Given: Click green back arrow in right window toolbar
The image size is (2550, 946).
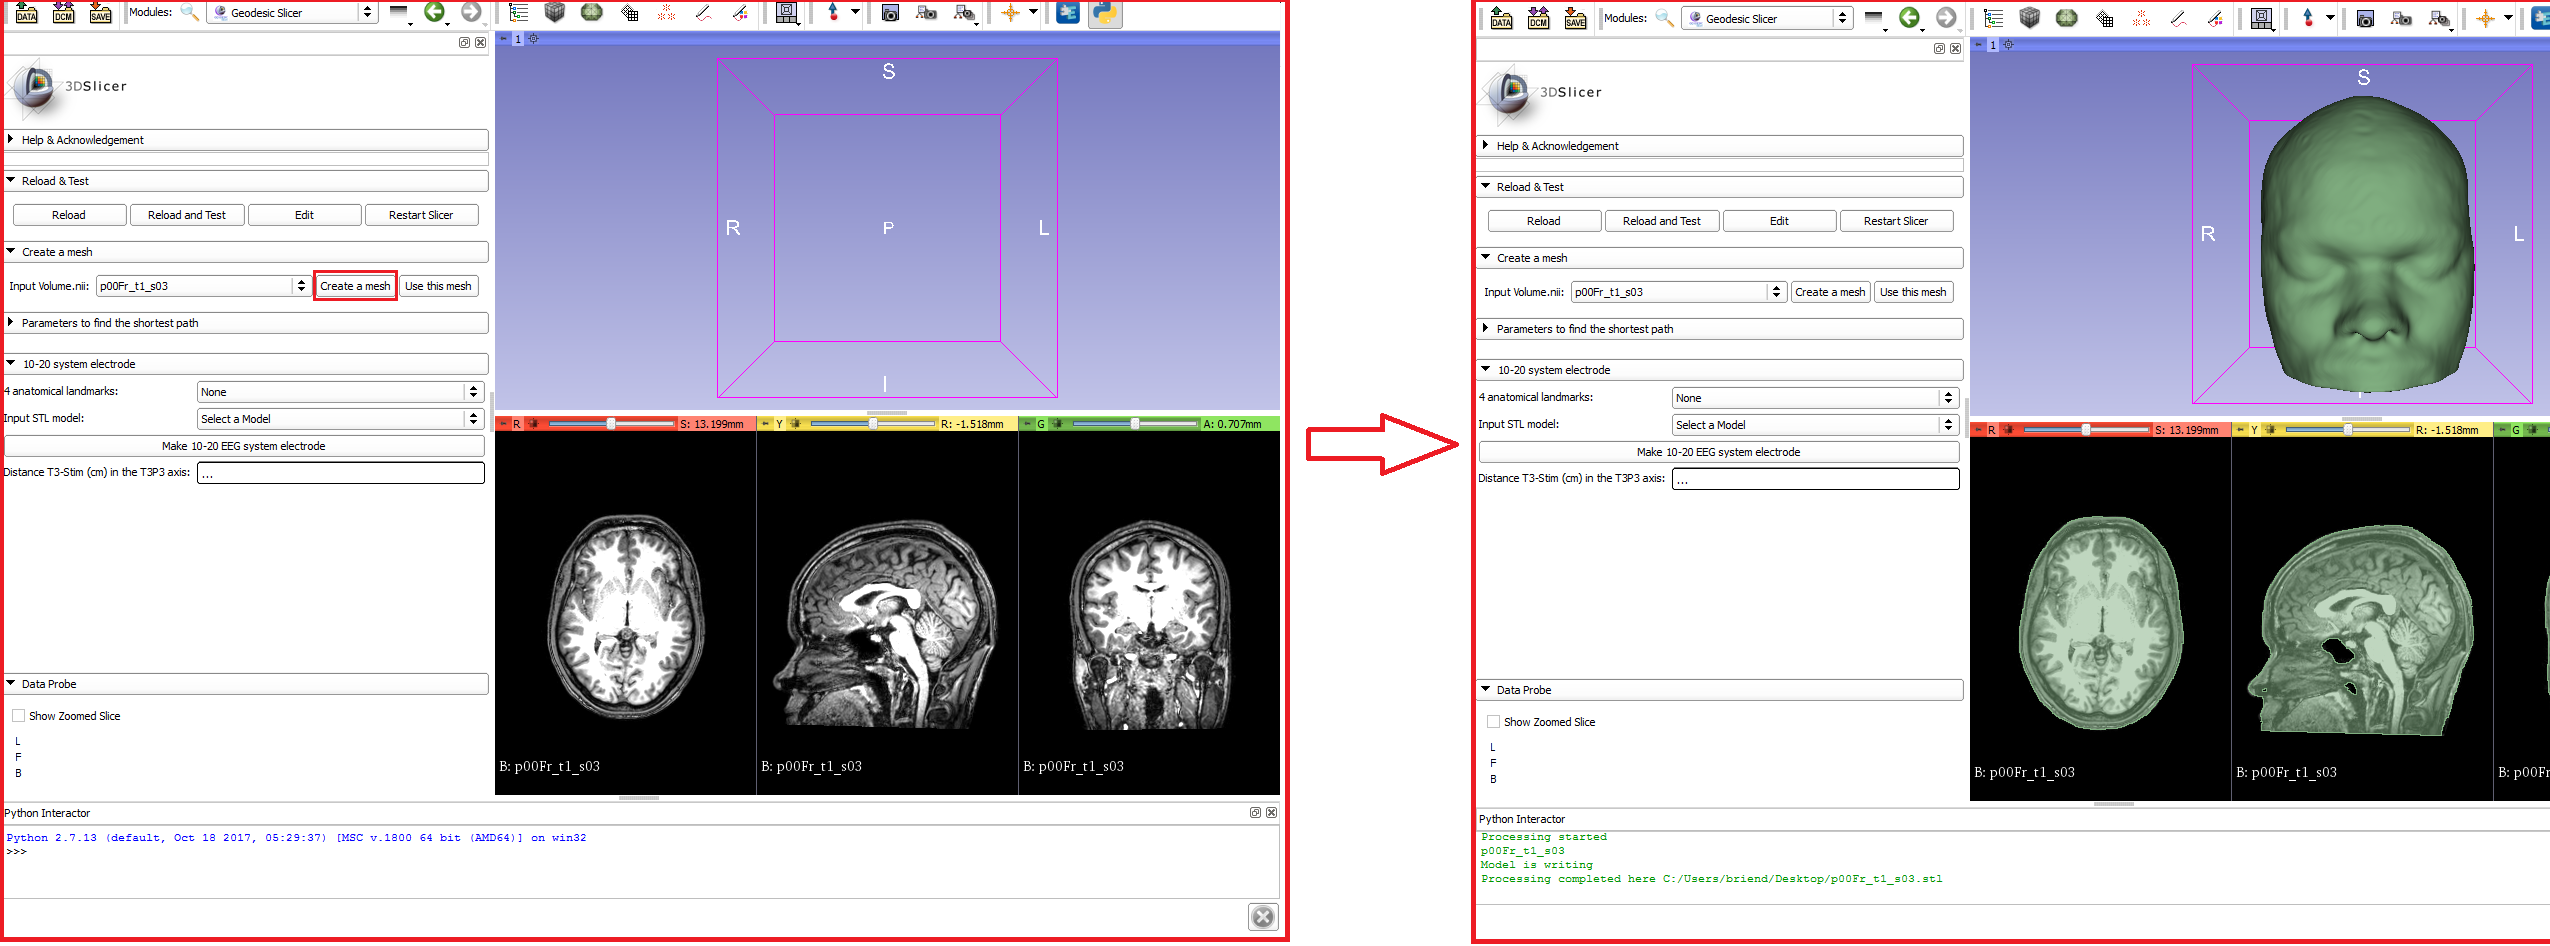Looking at the screenshot, I should [1909, 18].
